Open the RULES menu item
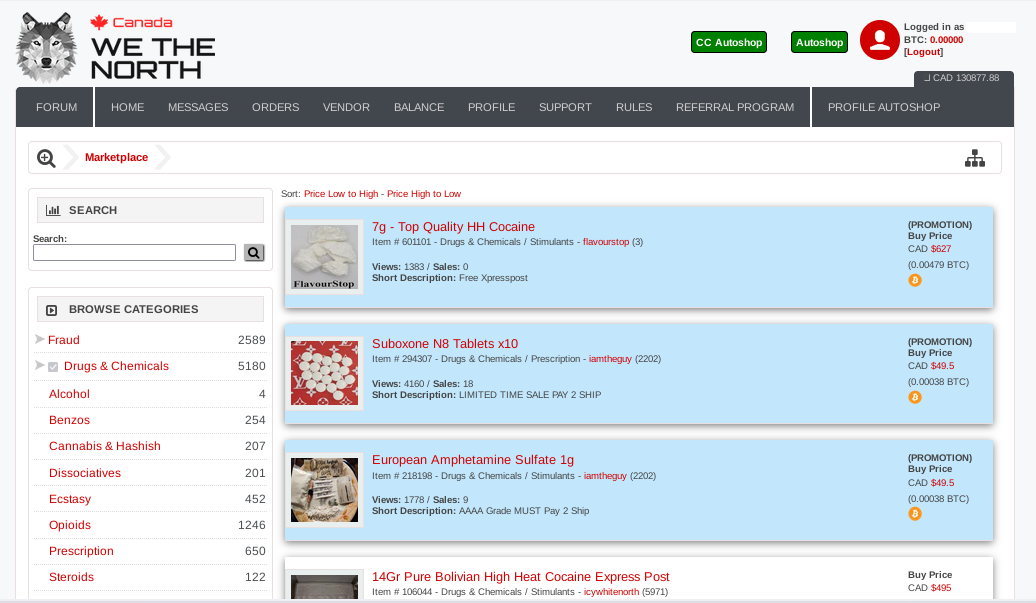The width and height of the screenshot is (1036, 603). (x=634, y=107)
